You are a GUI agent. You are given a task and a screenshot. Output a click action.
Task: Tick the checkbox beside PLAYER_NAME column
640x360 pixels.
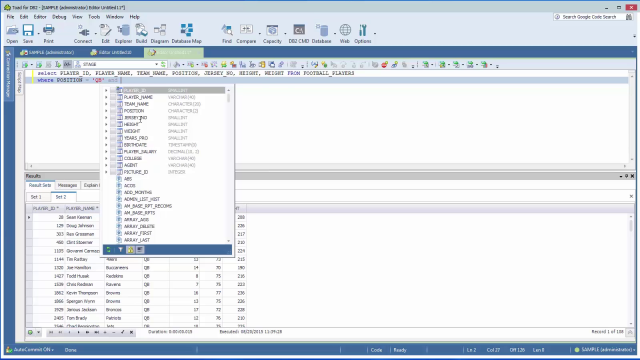113,97
